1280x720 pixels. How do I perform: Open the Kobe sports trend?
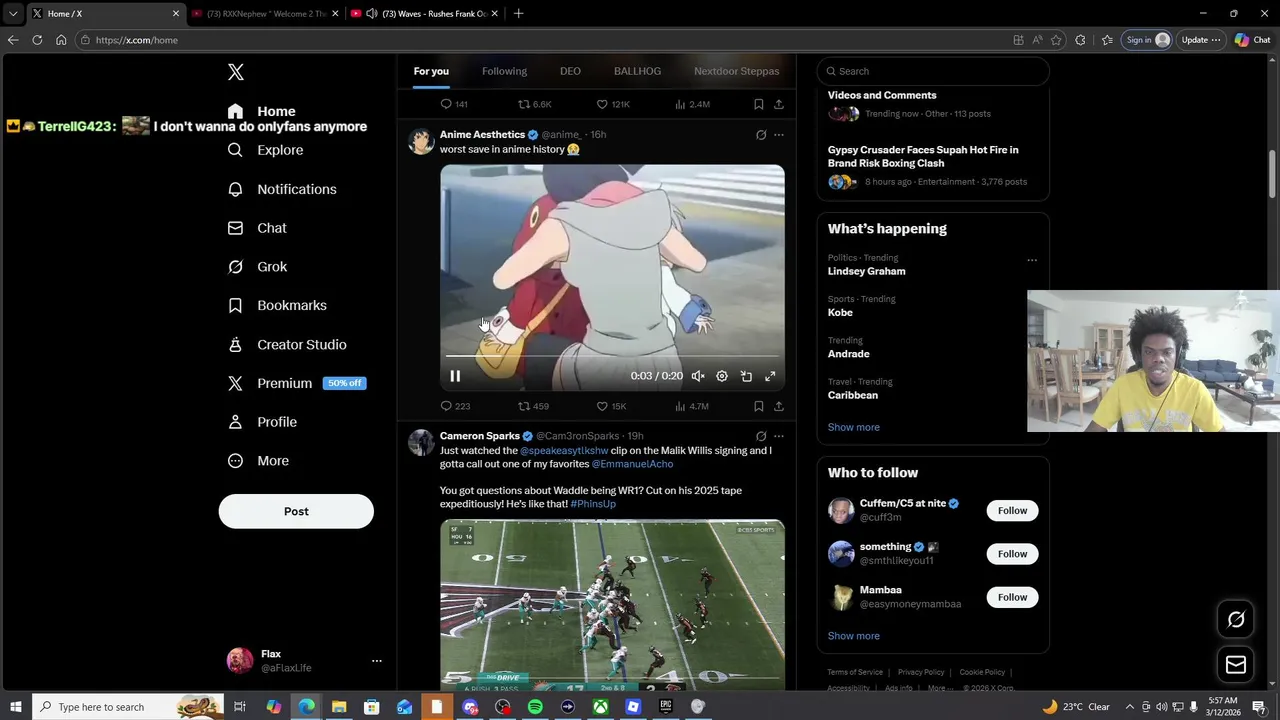[840, 313]
